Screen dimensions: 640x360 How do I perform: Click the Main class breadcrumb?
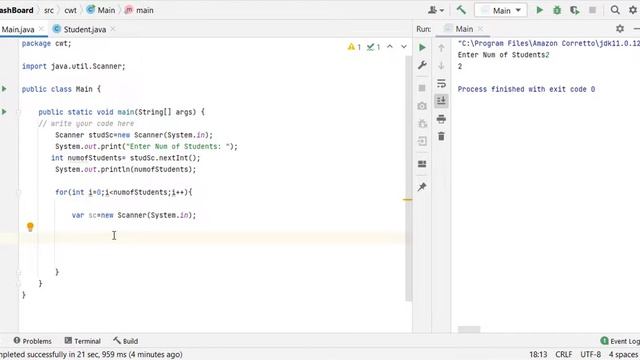point(101,10)
